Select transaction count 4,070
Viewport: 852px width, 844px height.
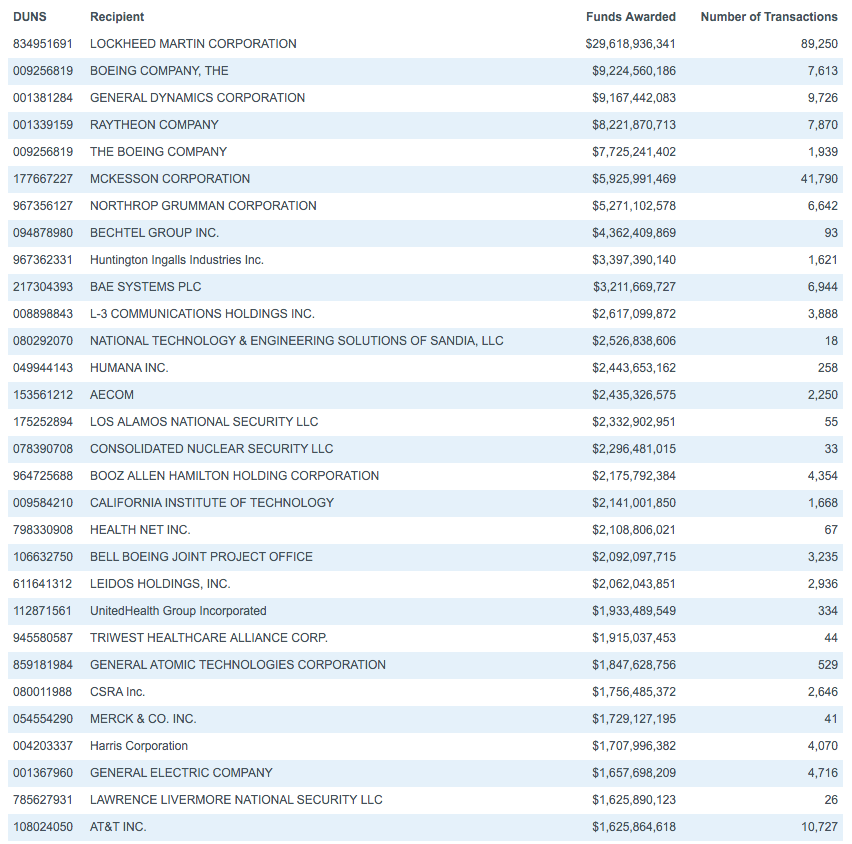pos(822,746)
